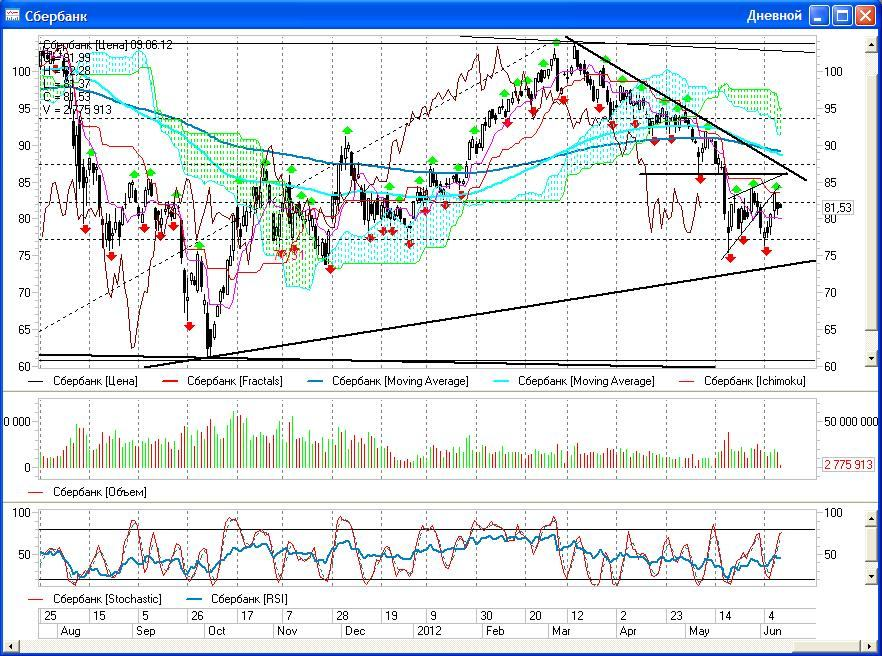Click the Oct month label on date axis

point(217,631)
